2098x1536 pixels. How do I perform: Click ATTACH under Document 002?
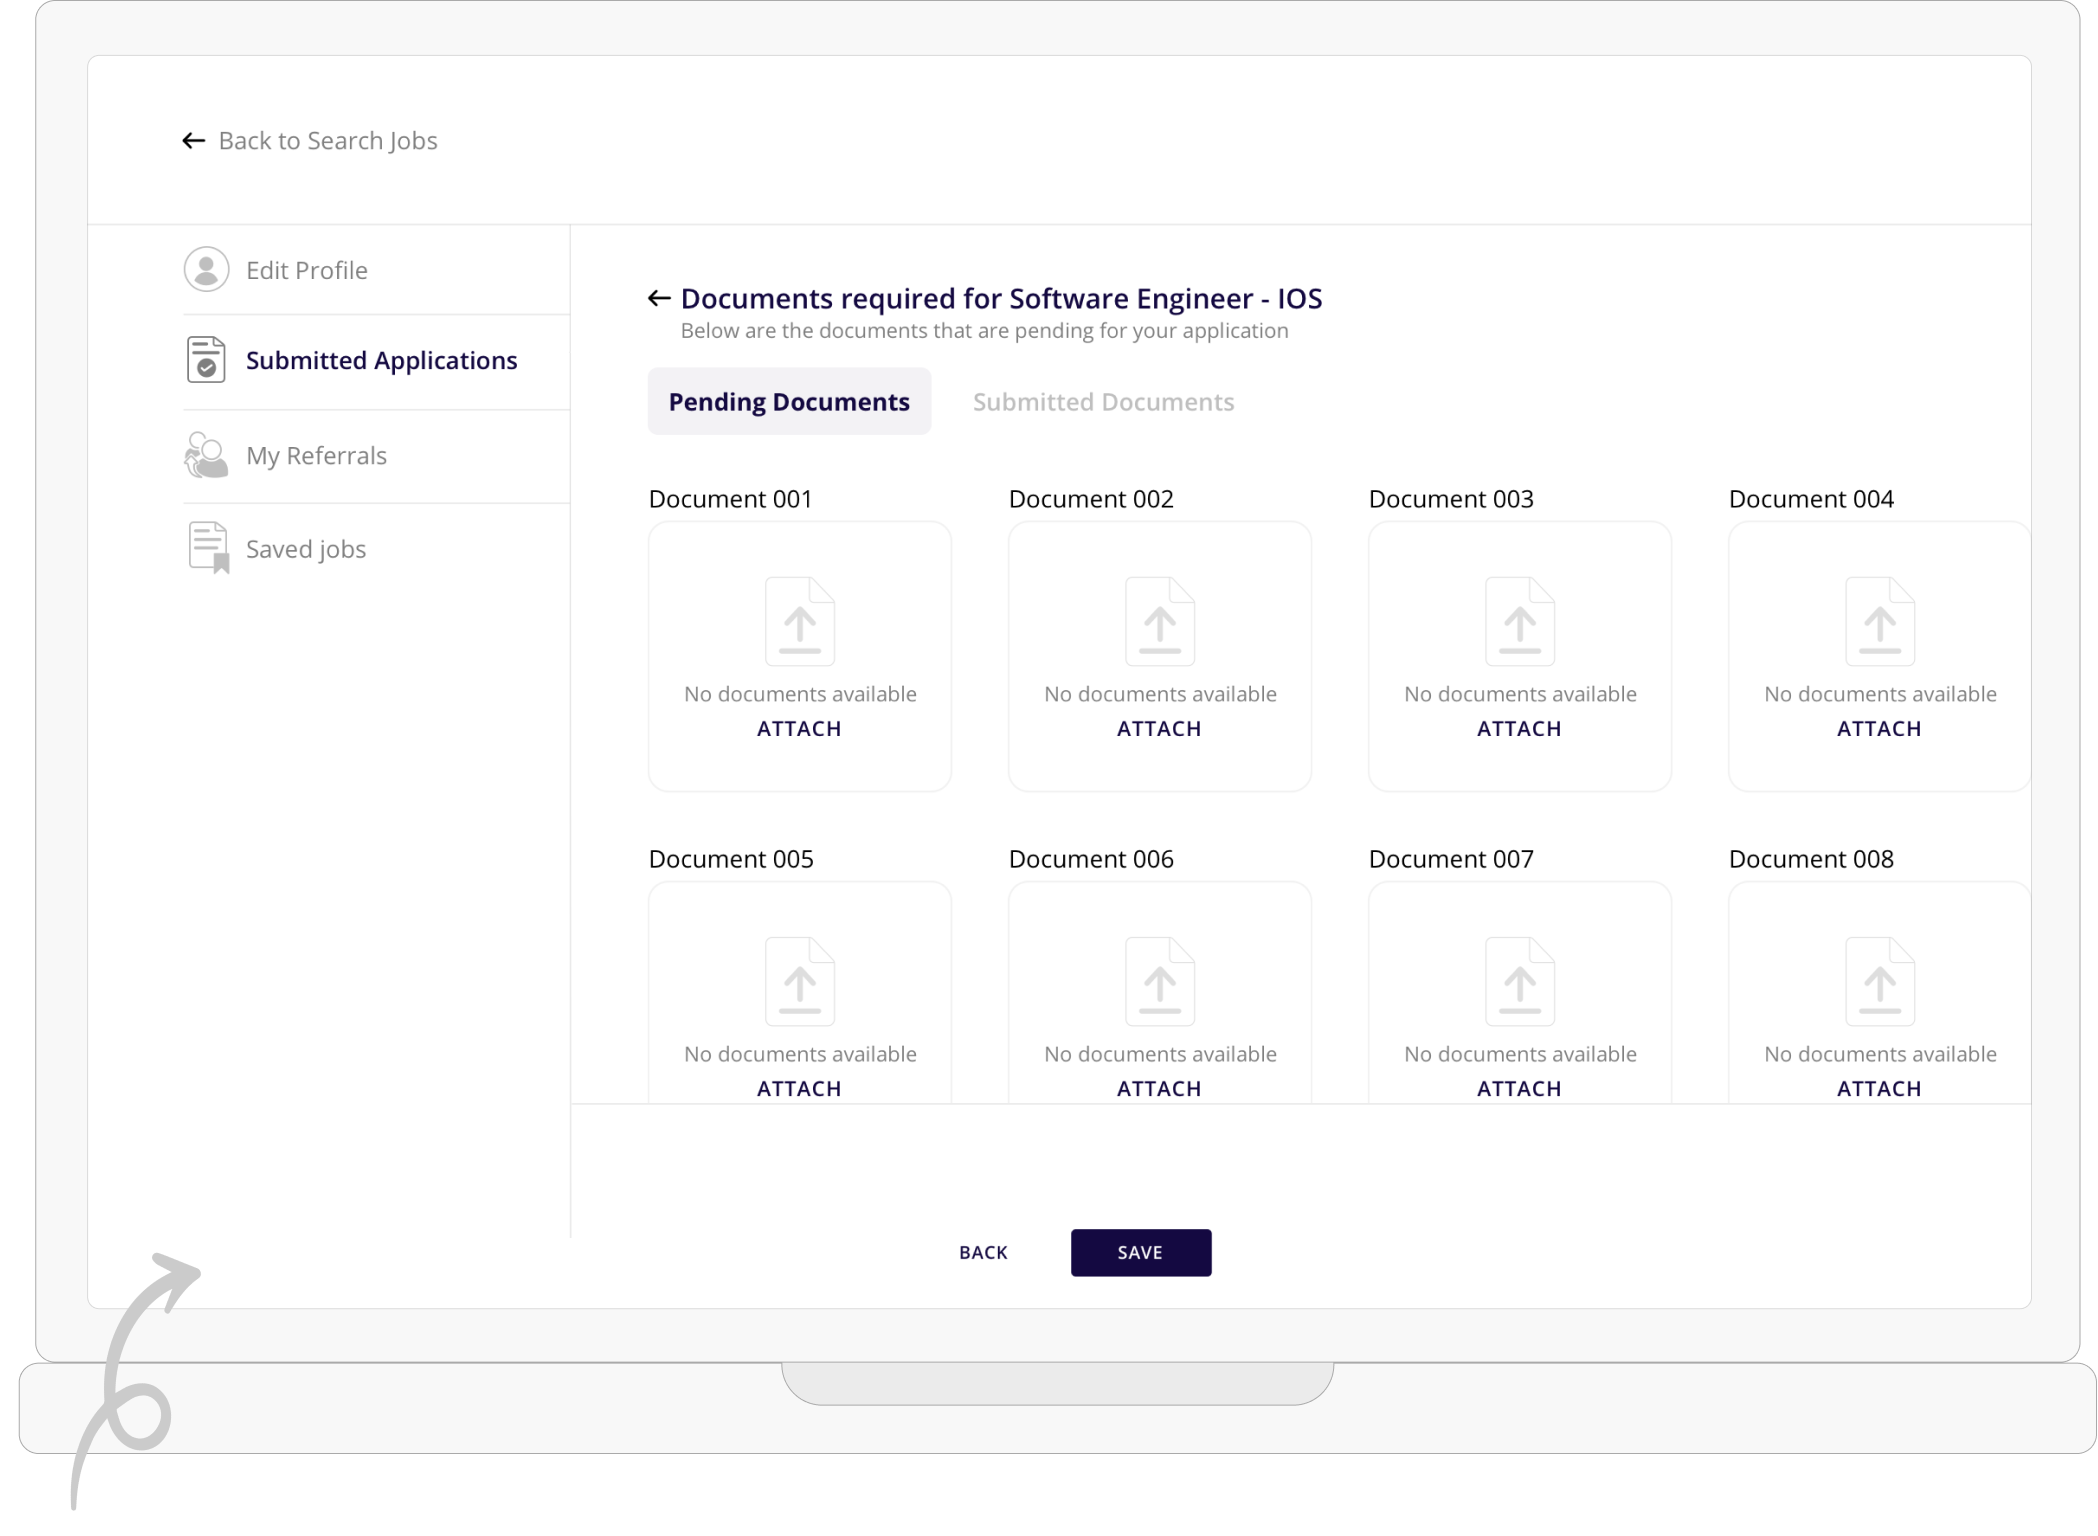tap(1159, 729)
